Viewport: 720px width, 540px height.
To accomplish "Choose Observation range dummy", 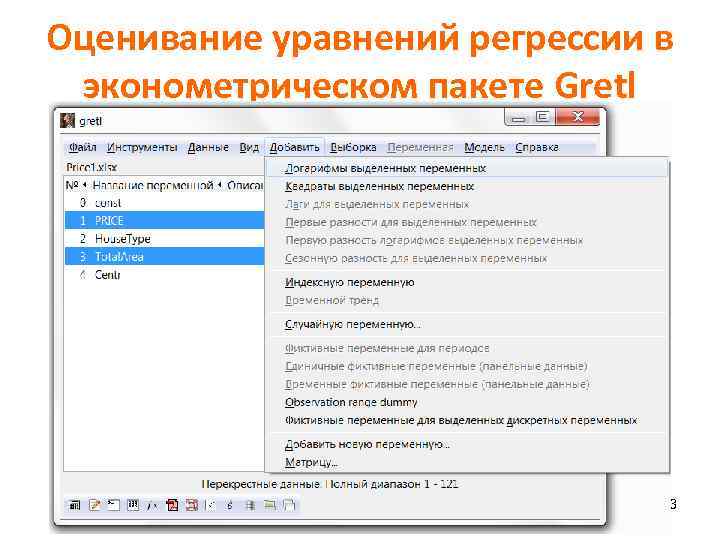I will (467, 402).
